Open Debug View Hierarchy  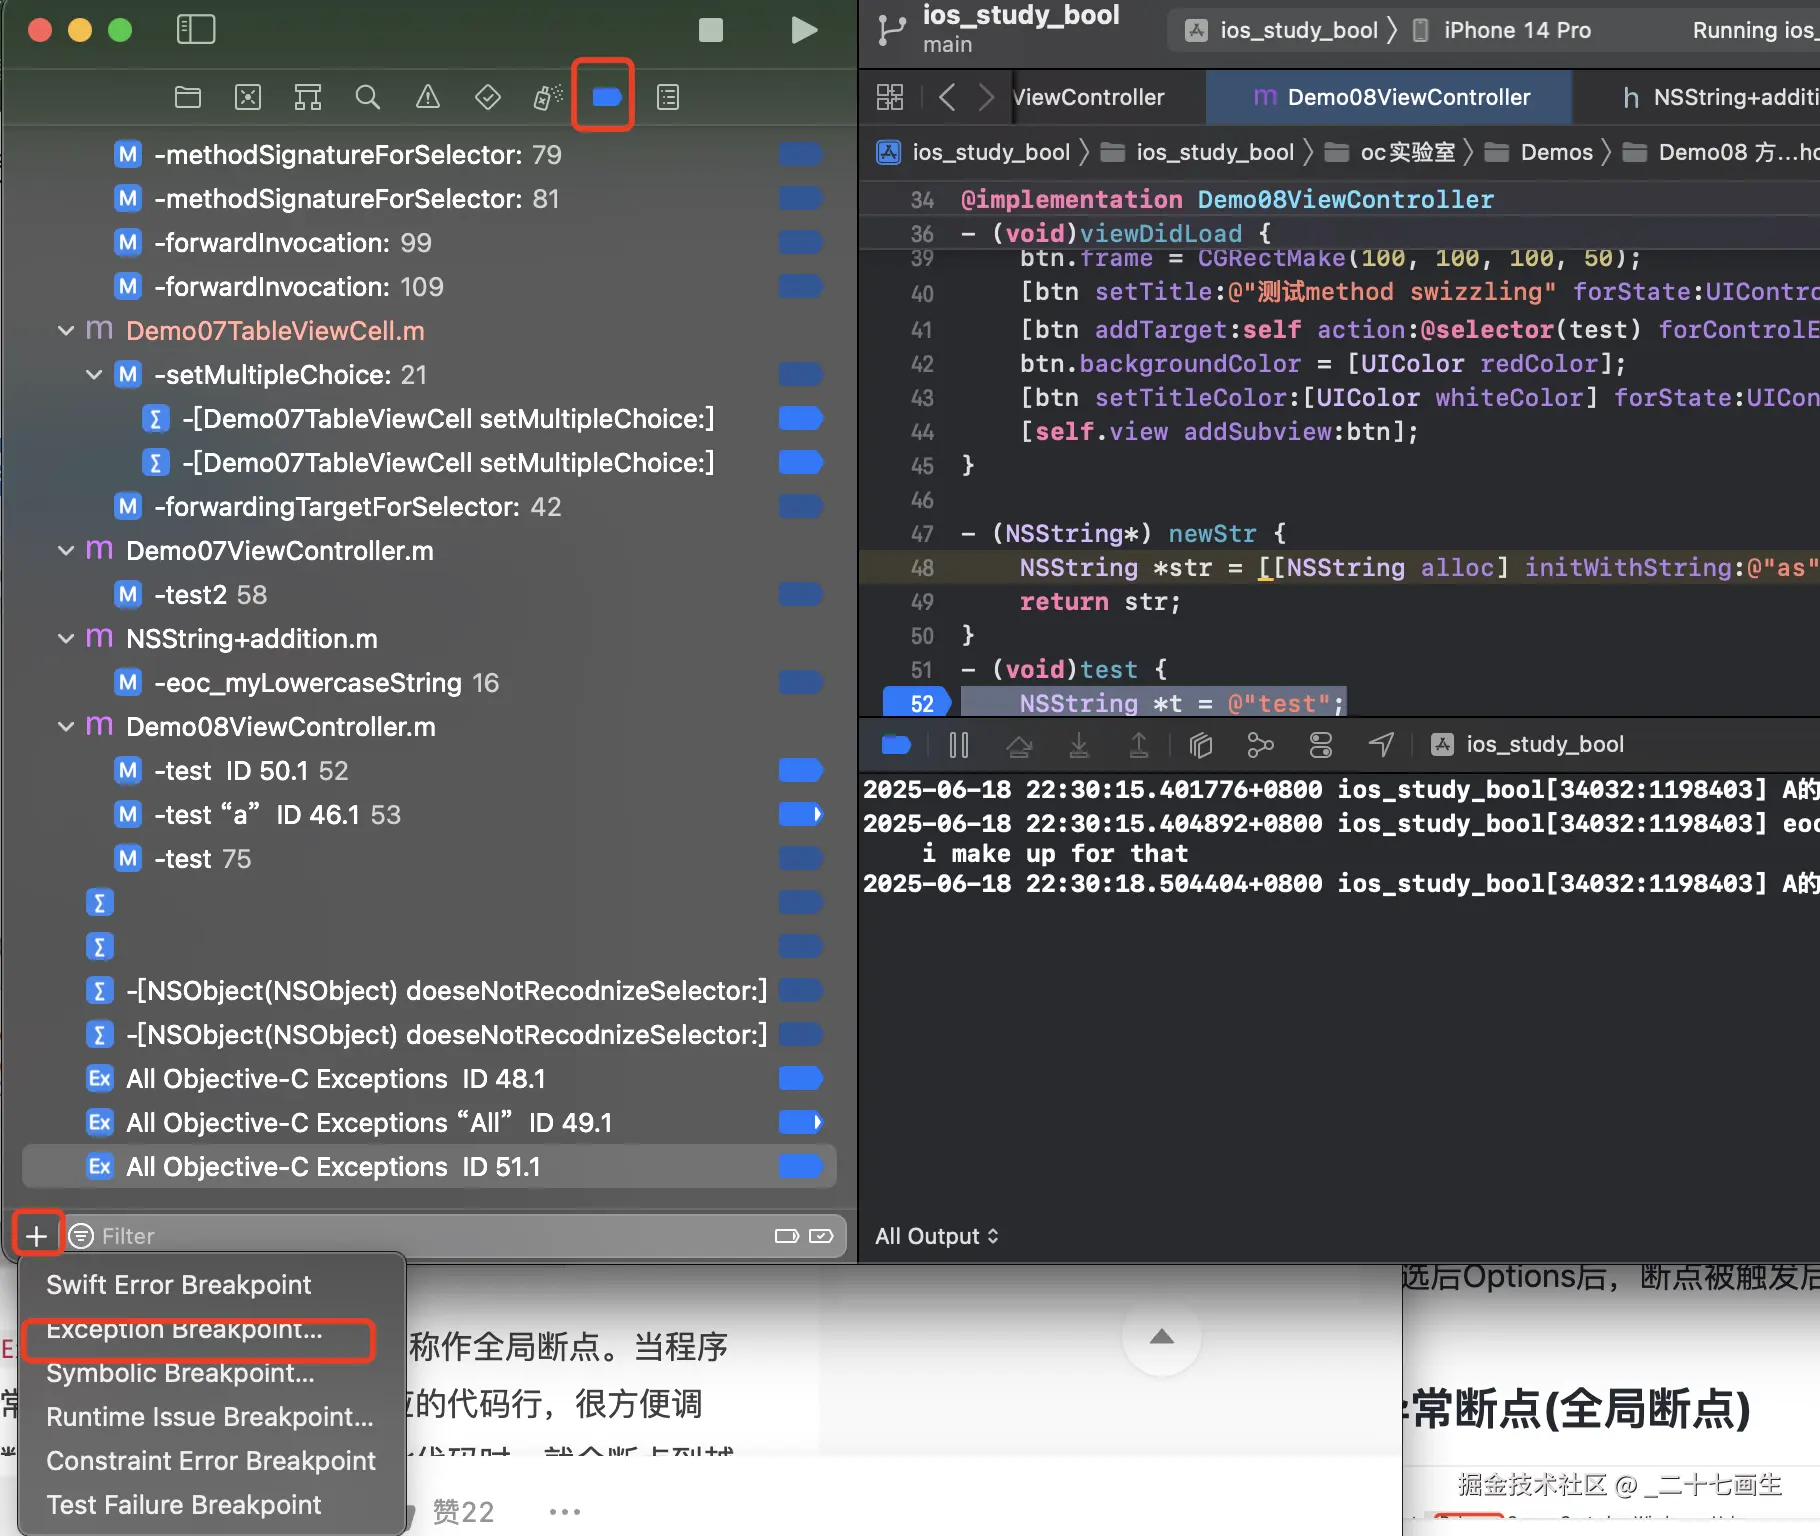tap(1201, 744)
